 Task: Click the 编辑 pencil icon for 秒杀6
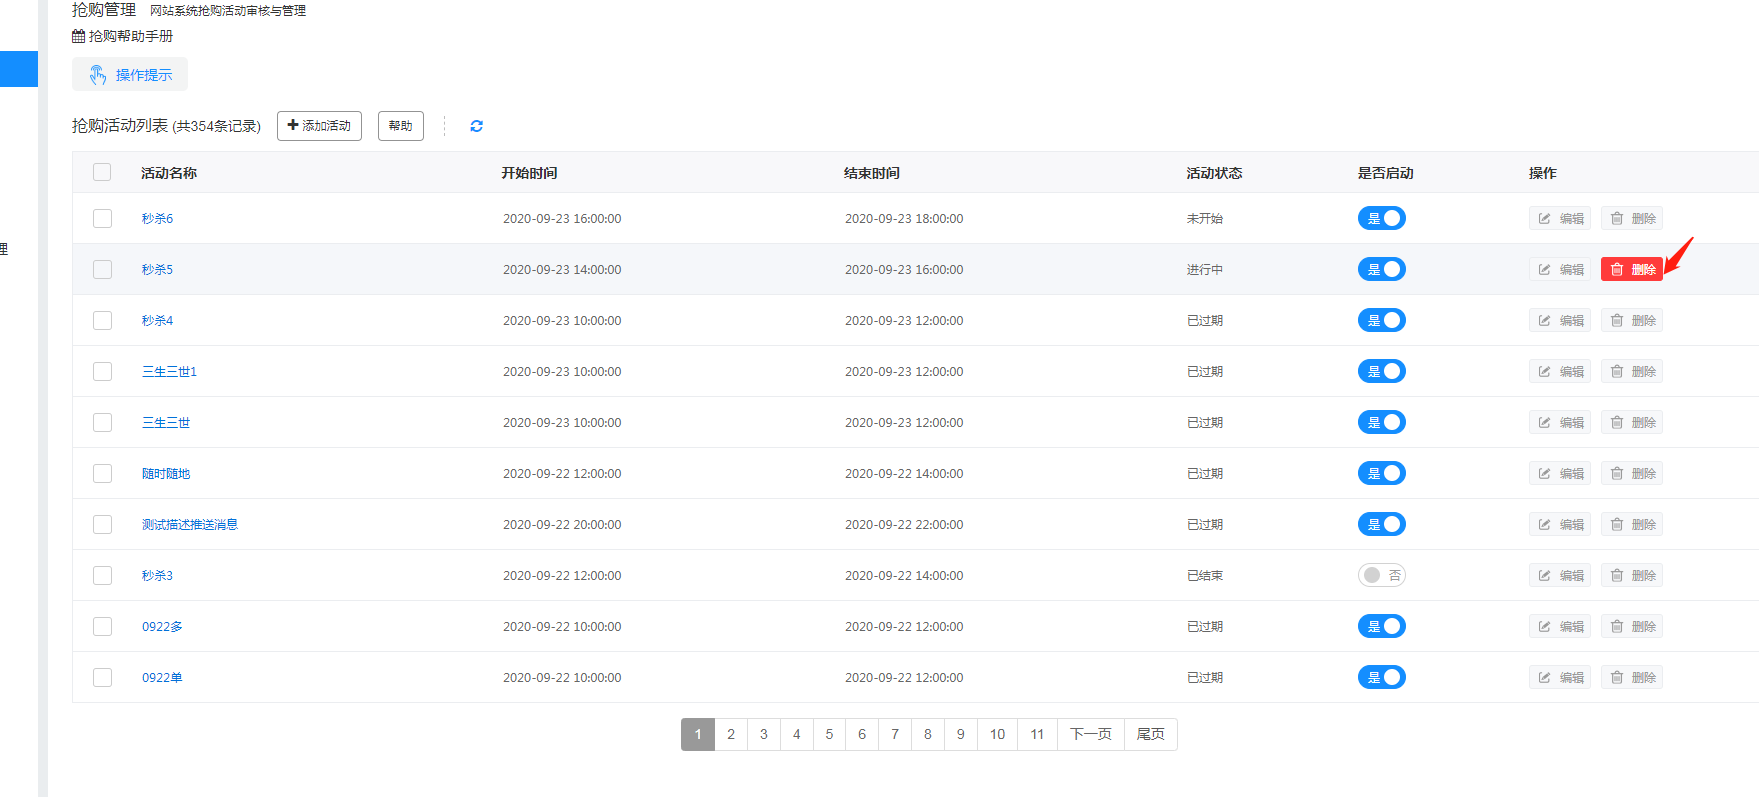click(x=1559, y=218)
